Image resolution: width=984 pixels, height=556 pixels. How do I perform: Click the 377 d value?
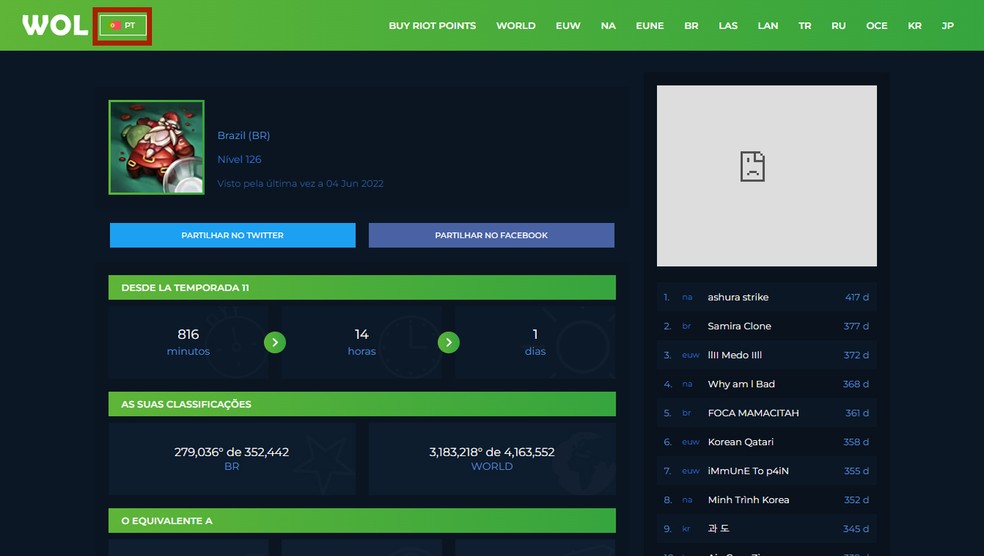tap(856, 326)
